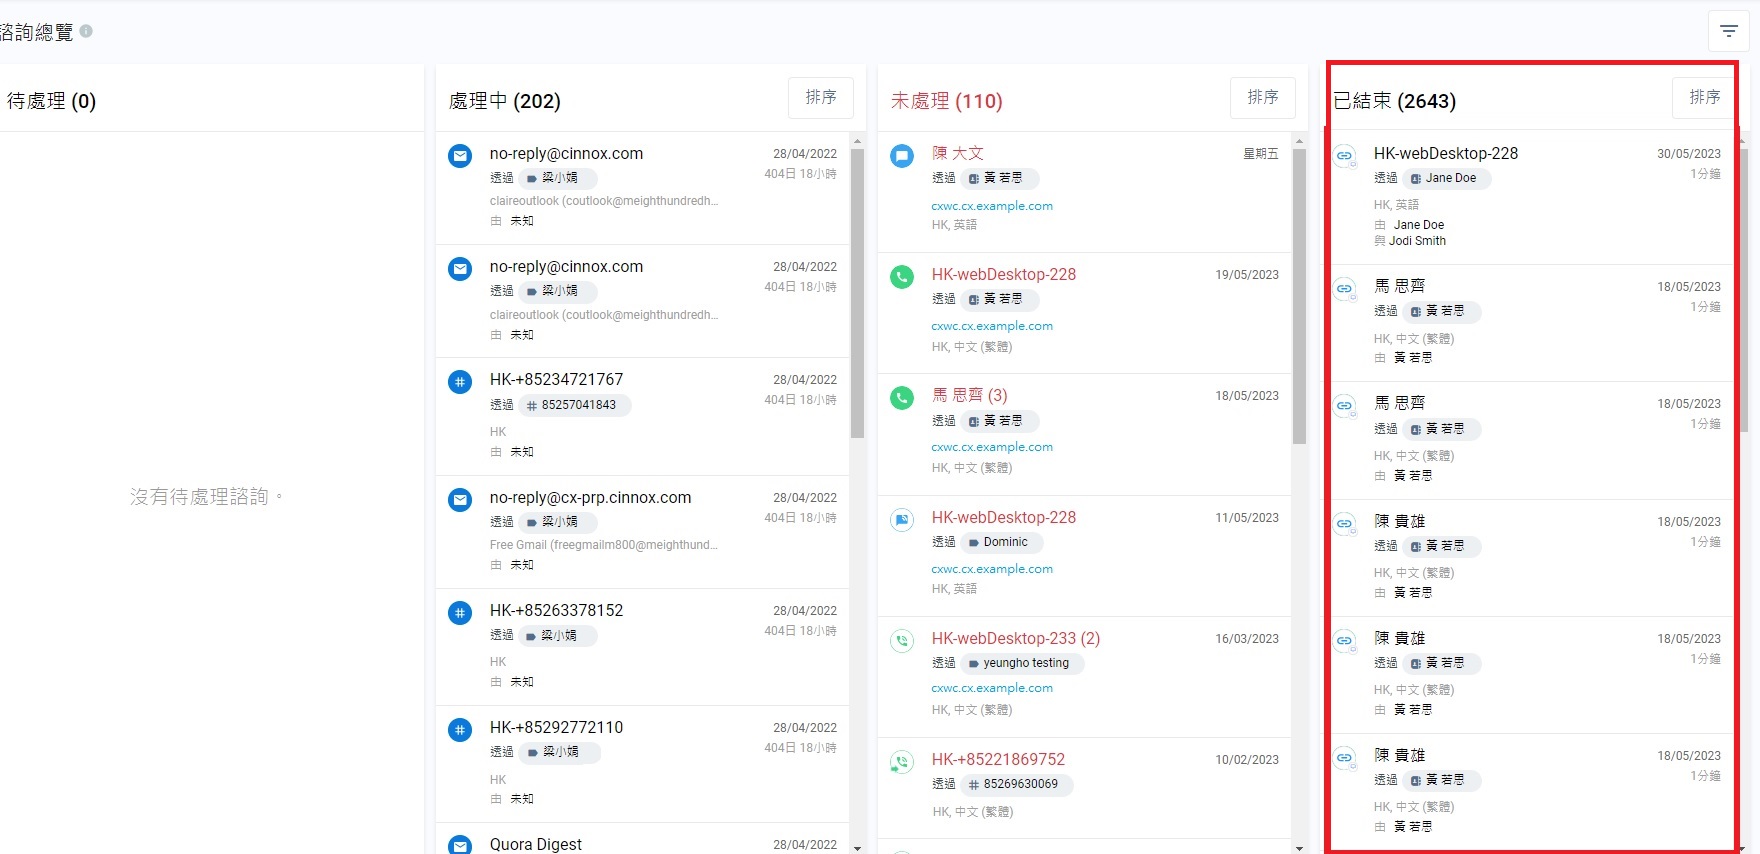Click the down arrow of 未處理 scrollbar
The width and height of the screenshot is (1760, 854).
1299,847
